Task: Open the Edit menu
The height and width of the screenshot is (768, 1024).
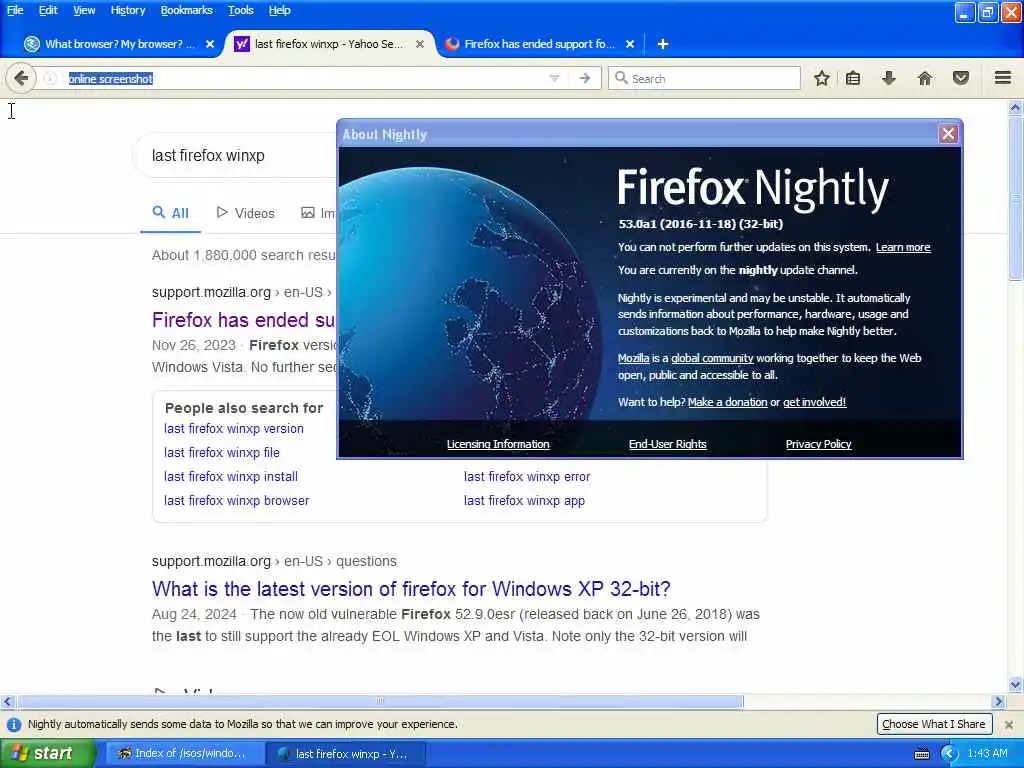Action: (x=48, y=10)
